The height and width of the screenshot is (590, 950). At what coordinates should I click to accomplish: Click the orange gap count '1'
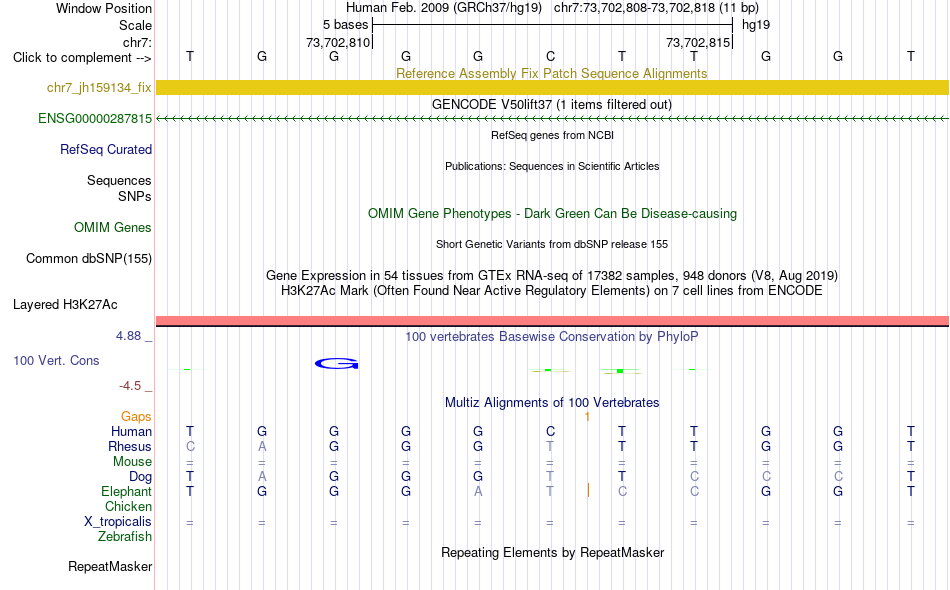587,417
